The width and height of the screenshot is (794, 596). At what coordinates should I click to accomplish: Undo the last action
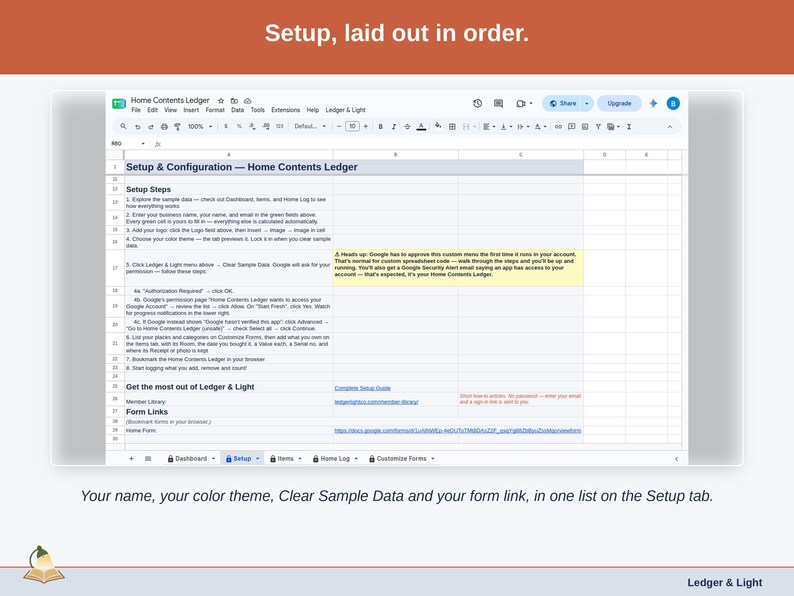coord(137,127)
